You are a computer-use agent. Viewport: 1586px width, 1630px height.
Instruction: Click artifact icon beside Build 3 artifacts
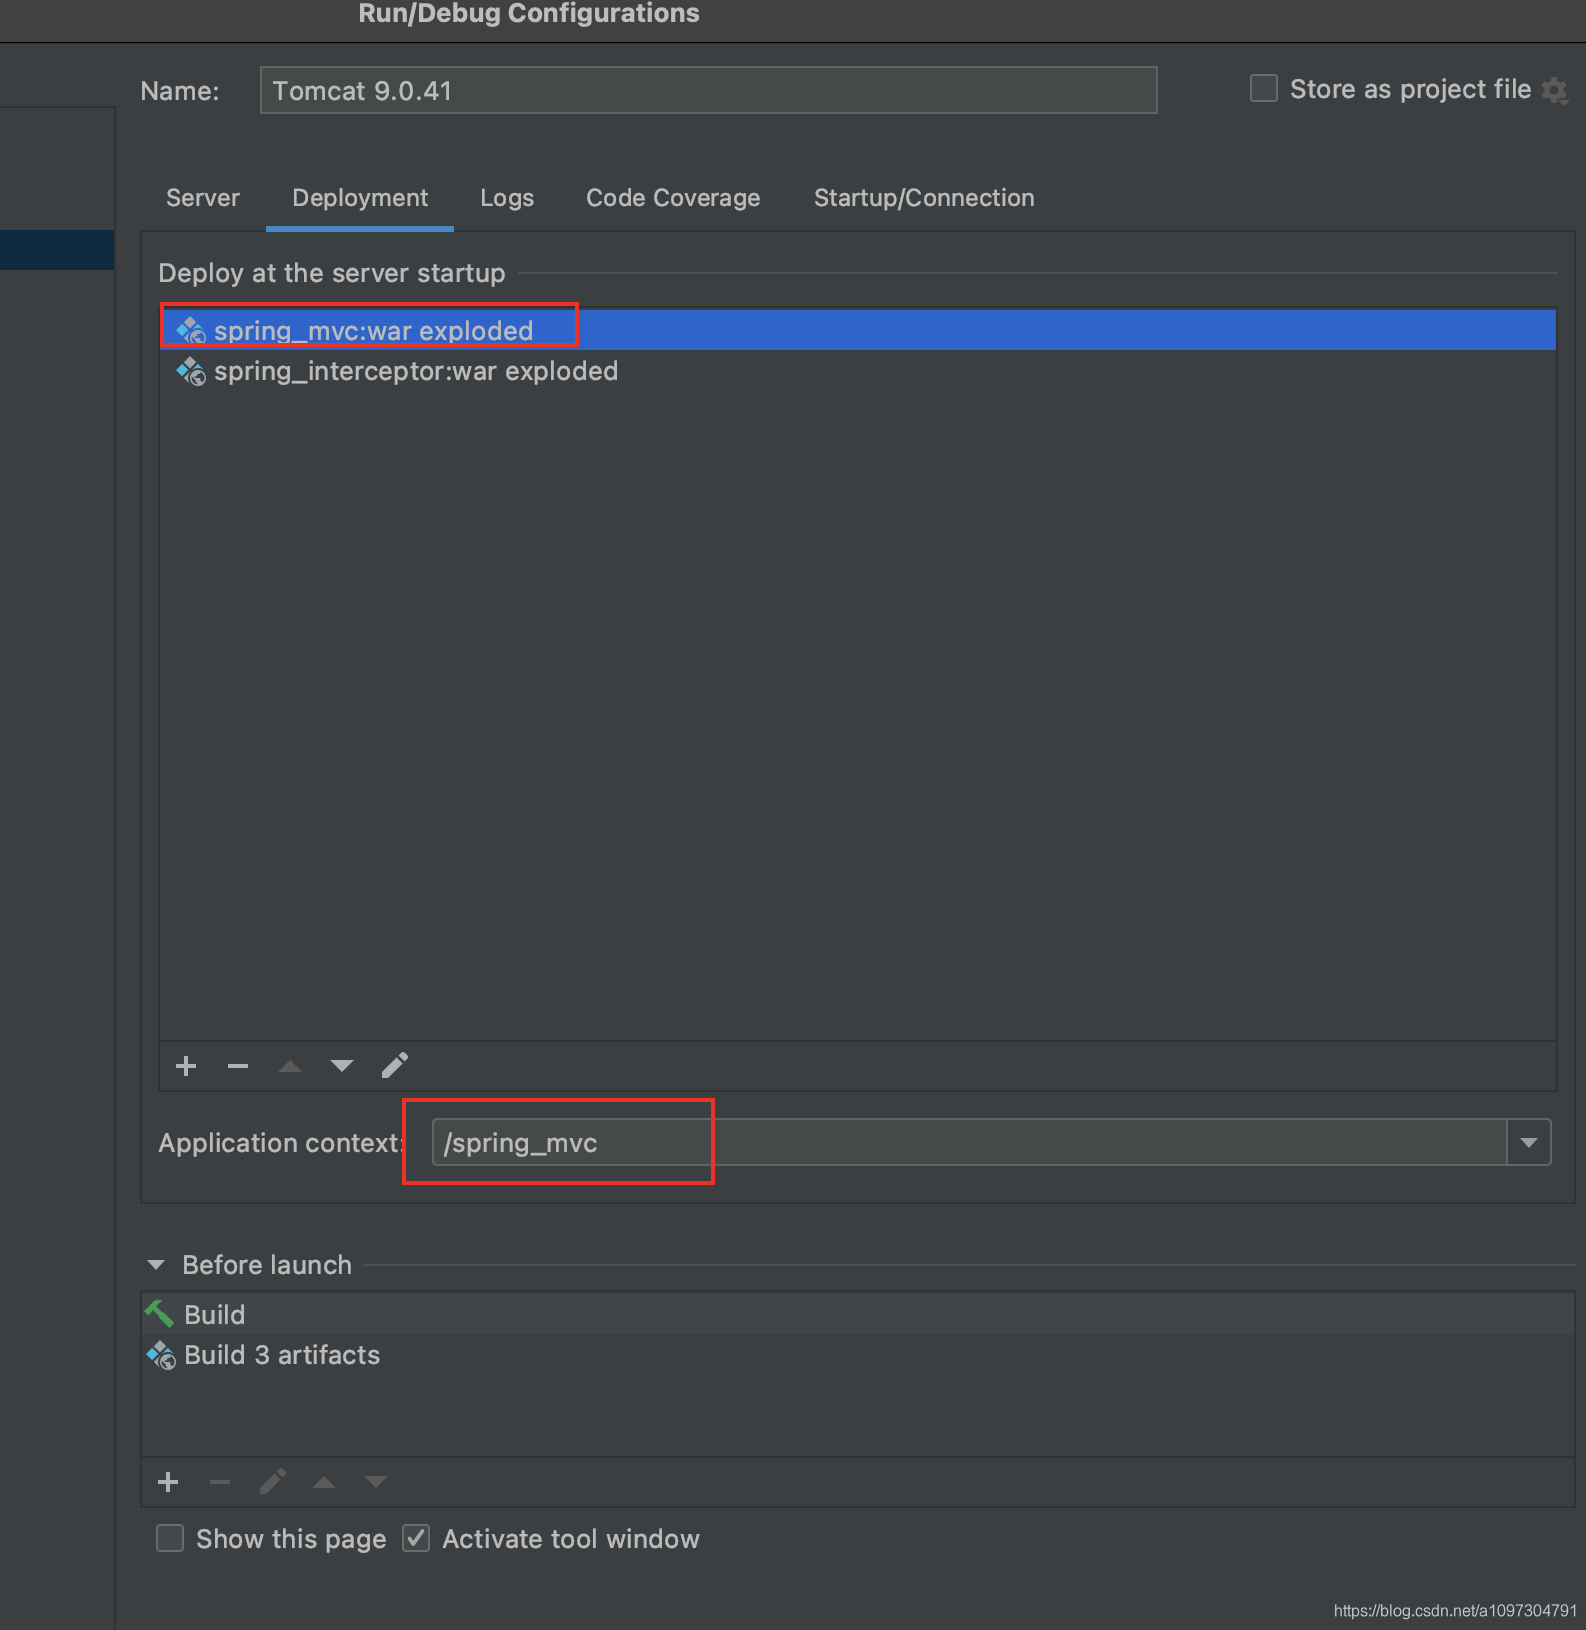[160, 1355]
